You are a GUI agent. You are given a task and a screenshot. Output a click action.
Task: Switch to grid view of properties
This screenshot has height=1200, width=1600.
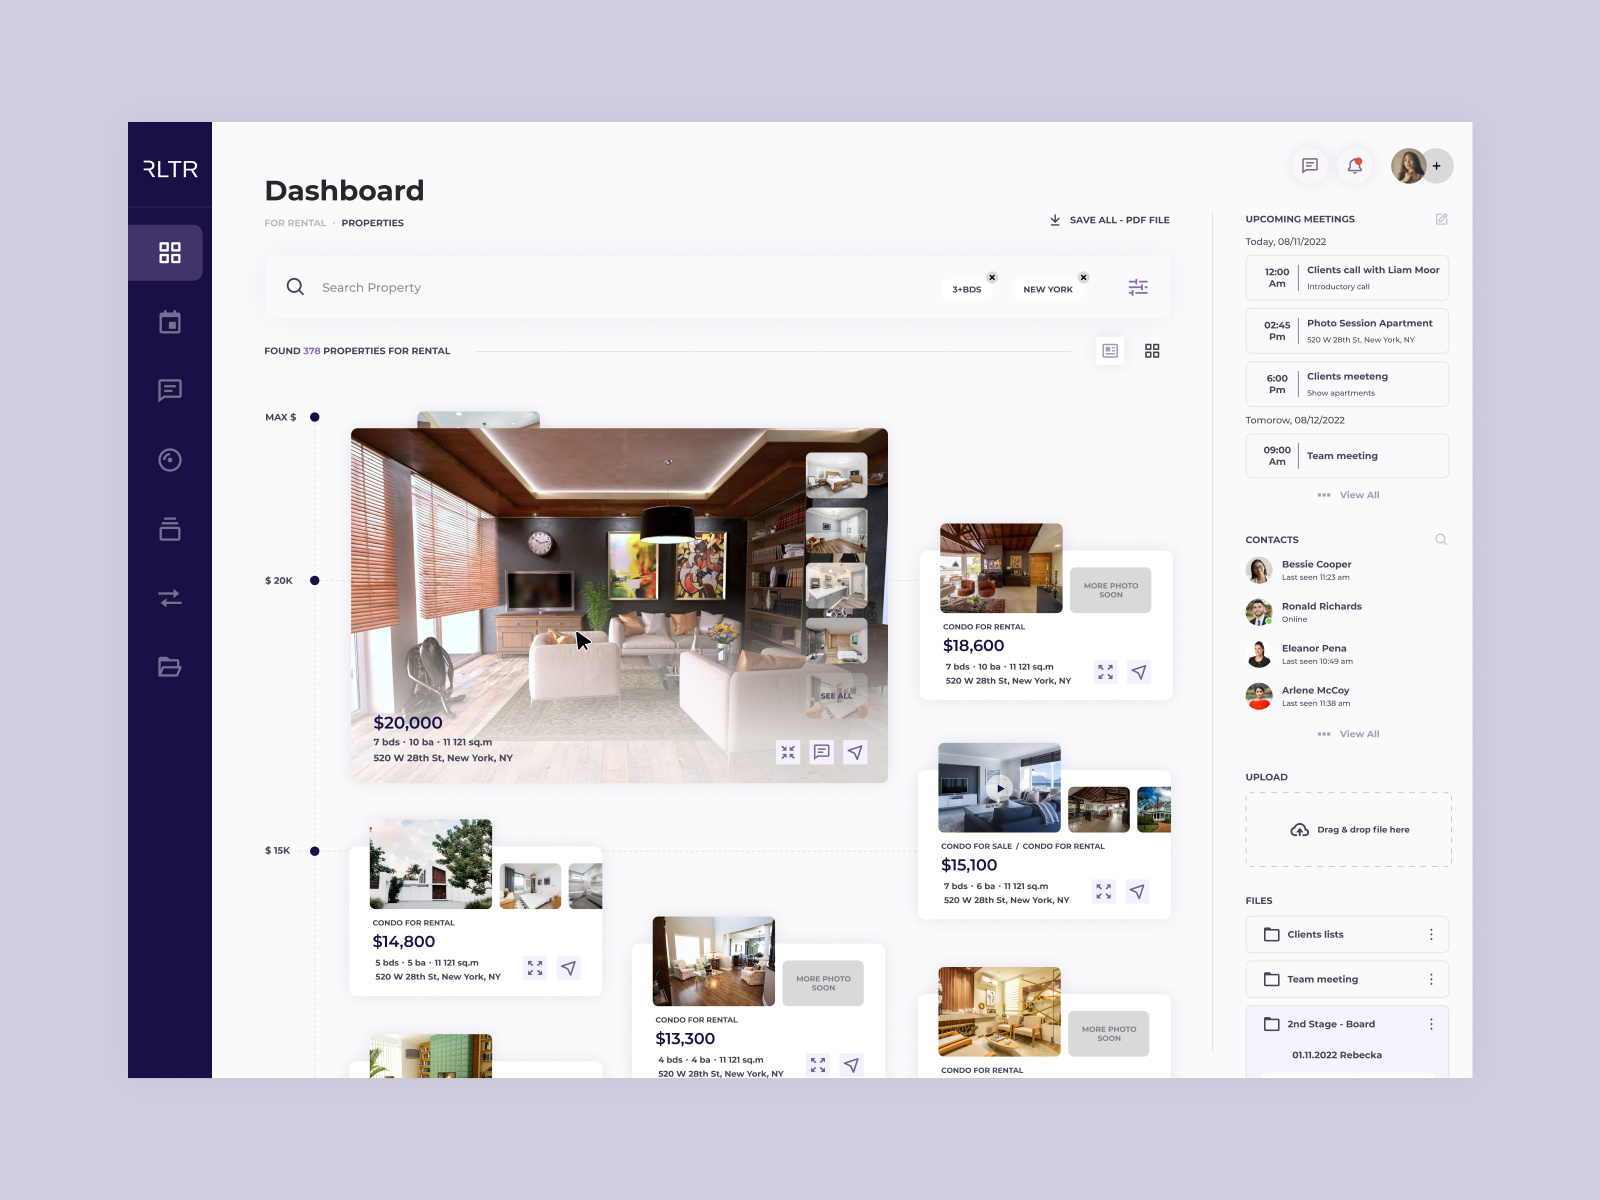pos(1152,351)
